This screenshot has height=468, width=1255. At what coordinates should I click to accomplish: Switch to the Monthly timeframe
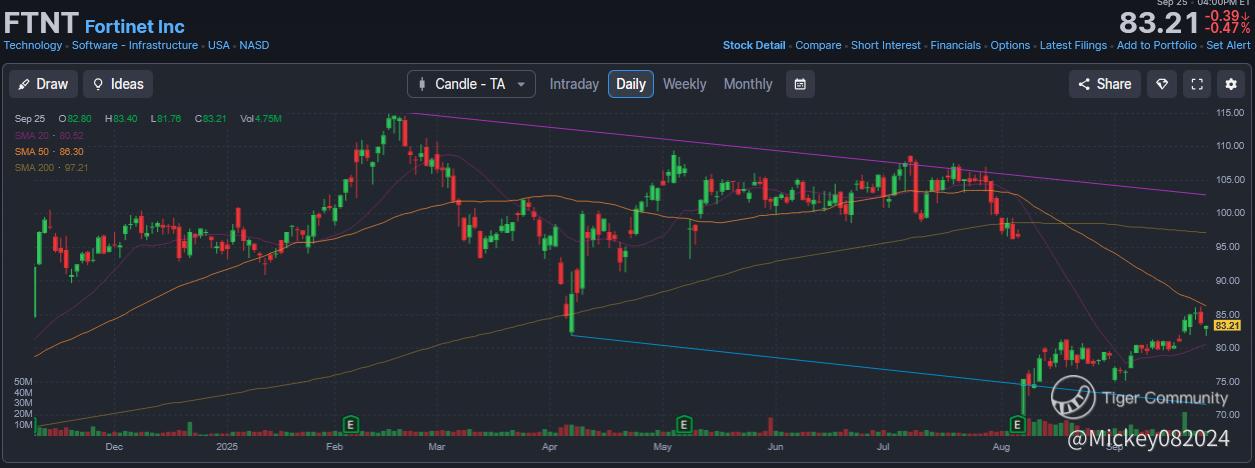pyautogui.click(x=748, y=84)
